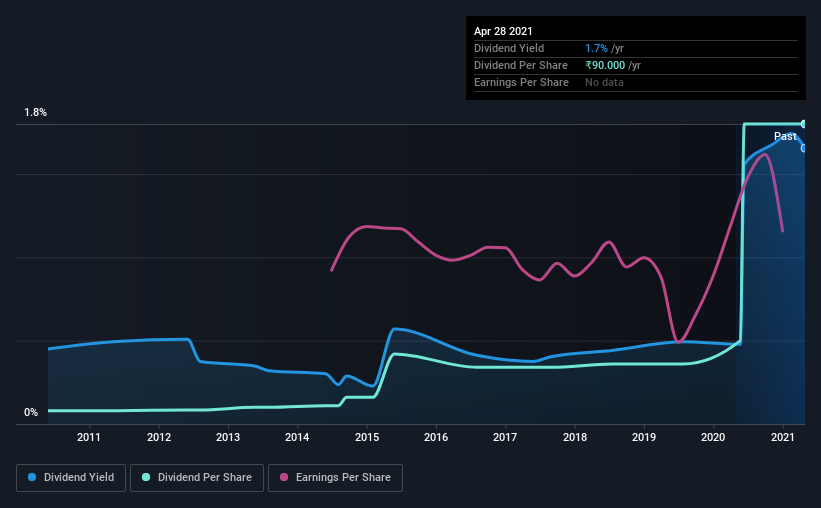
Task: Click the teal Dividend Per Share legend dot
Action: [146, 477]
